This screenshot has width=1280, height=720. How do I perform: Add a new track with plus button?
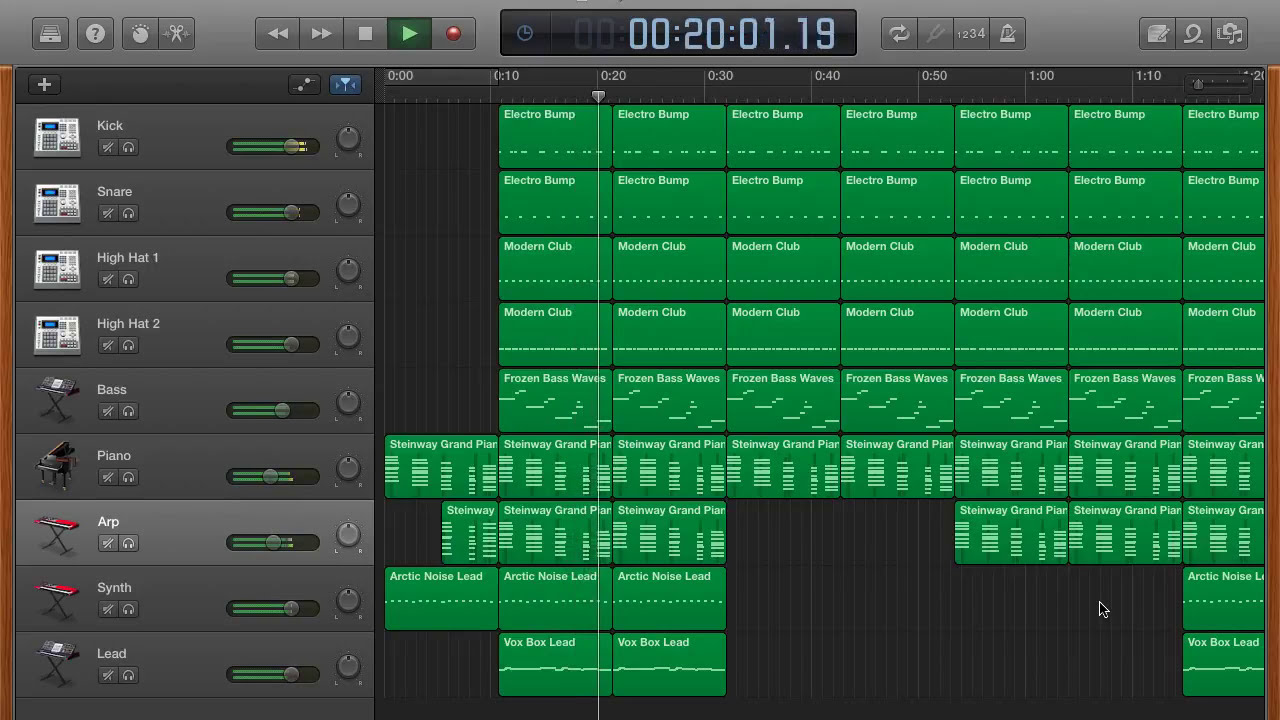coord(44,85)
